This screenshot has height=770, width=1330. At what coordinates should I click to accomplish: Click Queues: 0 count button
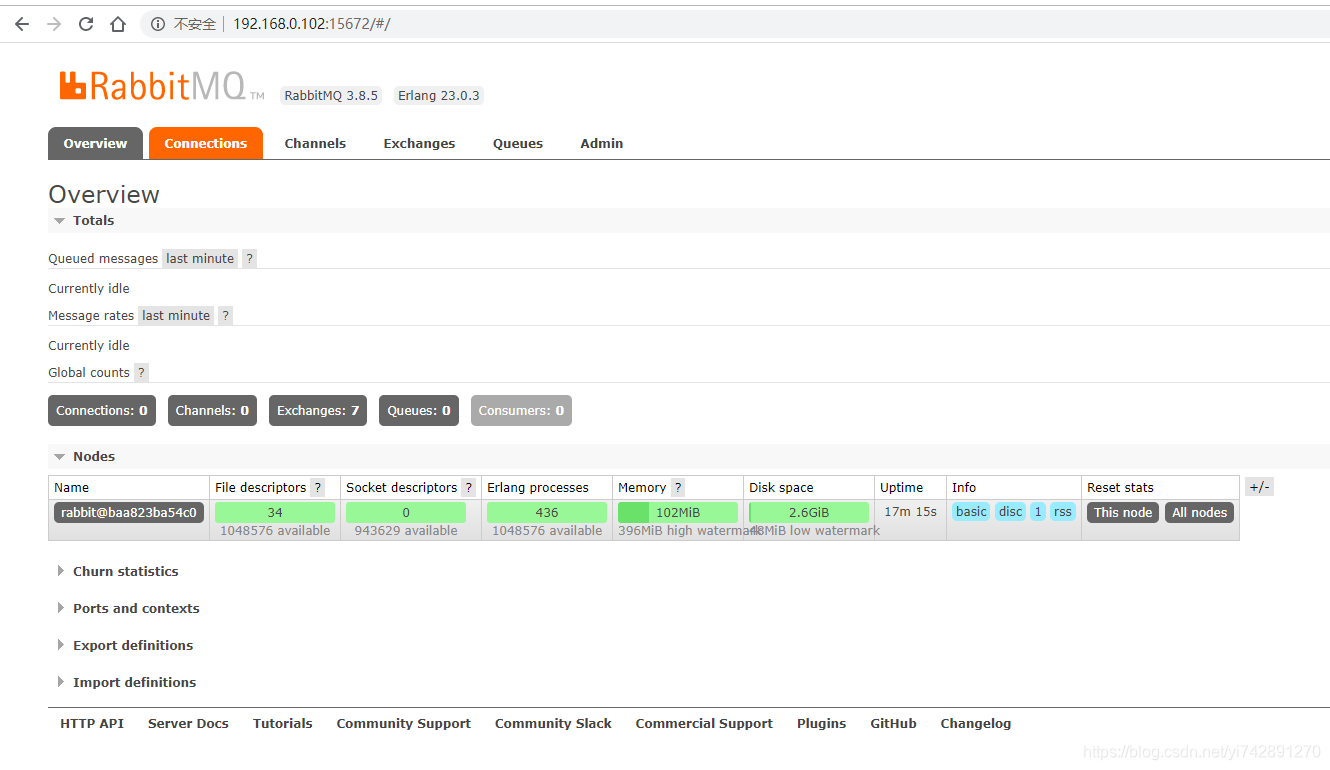tap(419, 410)
